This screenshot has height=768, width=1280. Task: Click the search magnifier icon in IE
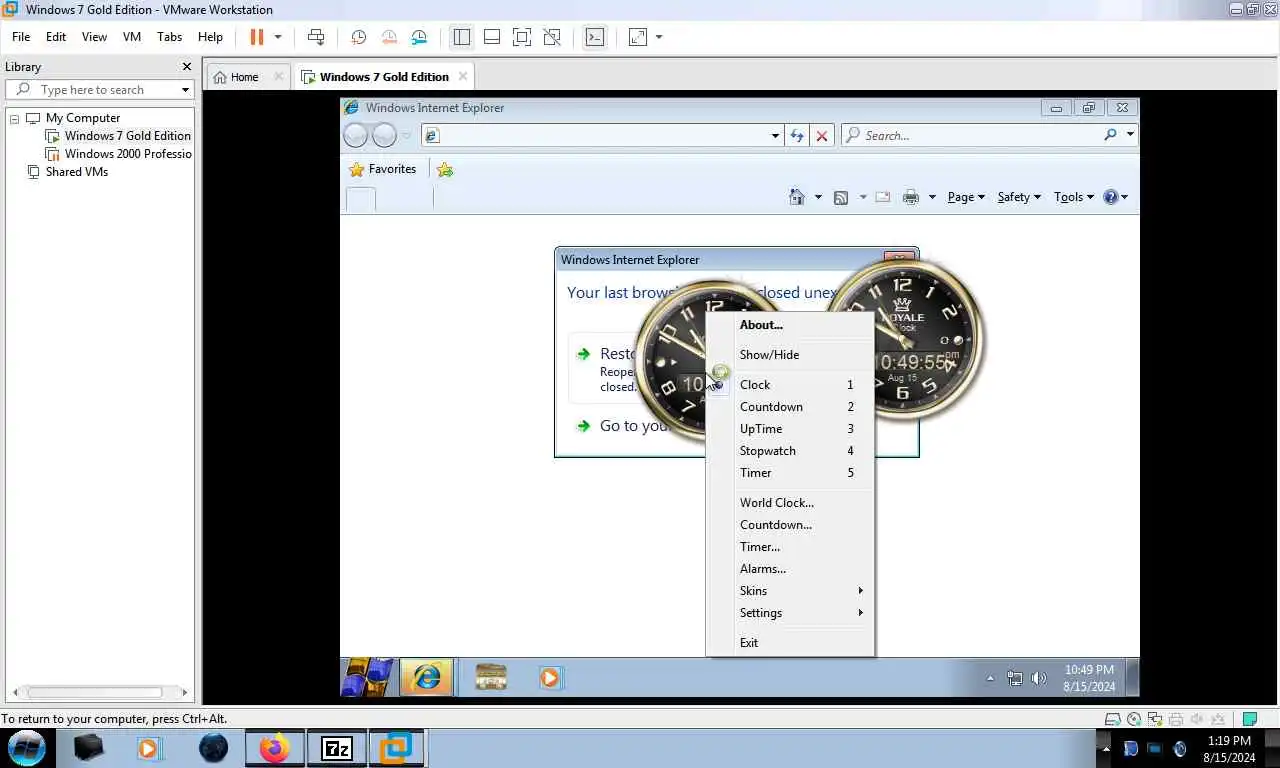point(1110,135)
